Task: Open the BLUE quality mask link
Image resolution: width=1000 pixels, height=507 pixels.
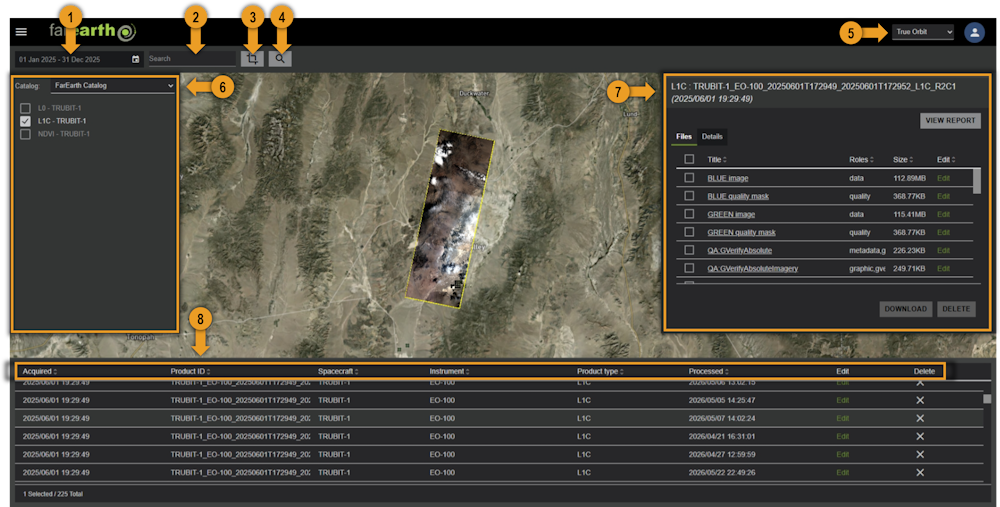Action: [x=738, y=196]
